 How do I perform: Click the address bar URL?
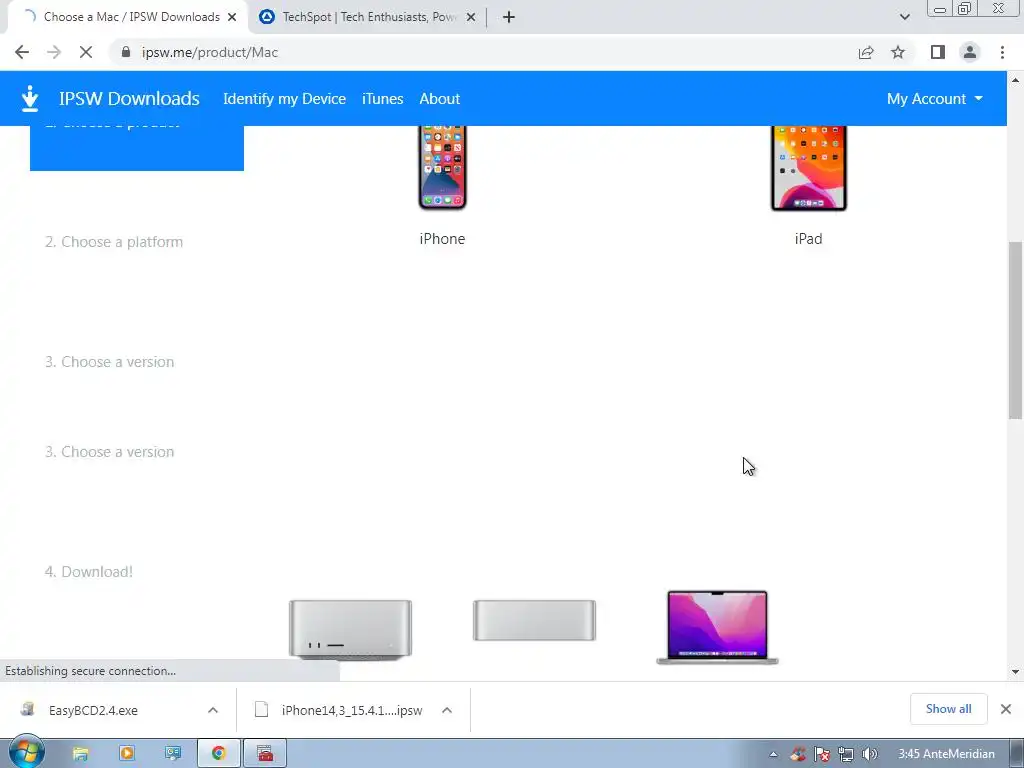[210, 52]
